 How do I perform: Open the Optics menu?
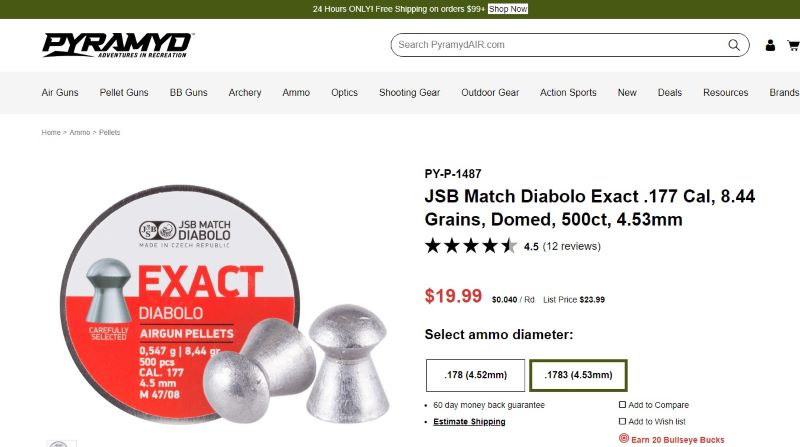pyautogui.click(x=344, y=92)
